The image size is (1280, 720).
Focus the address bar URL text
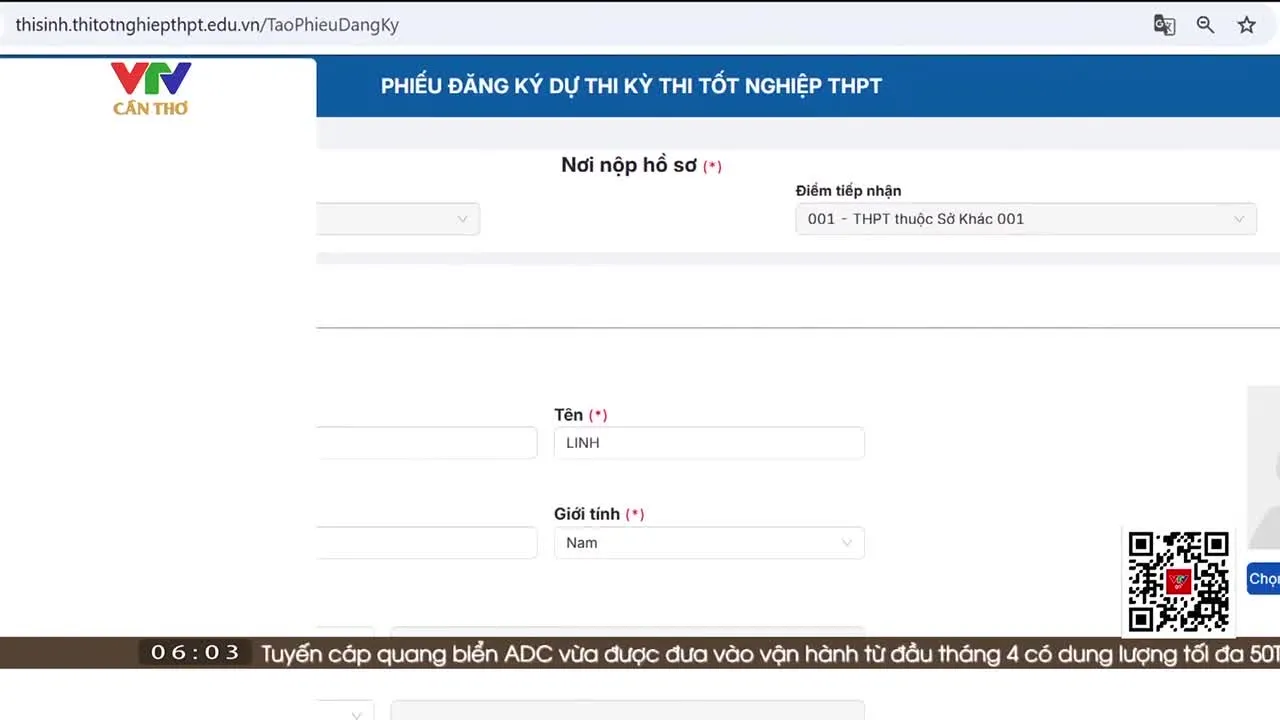point(207,25)
